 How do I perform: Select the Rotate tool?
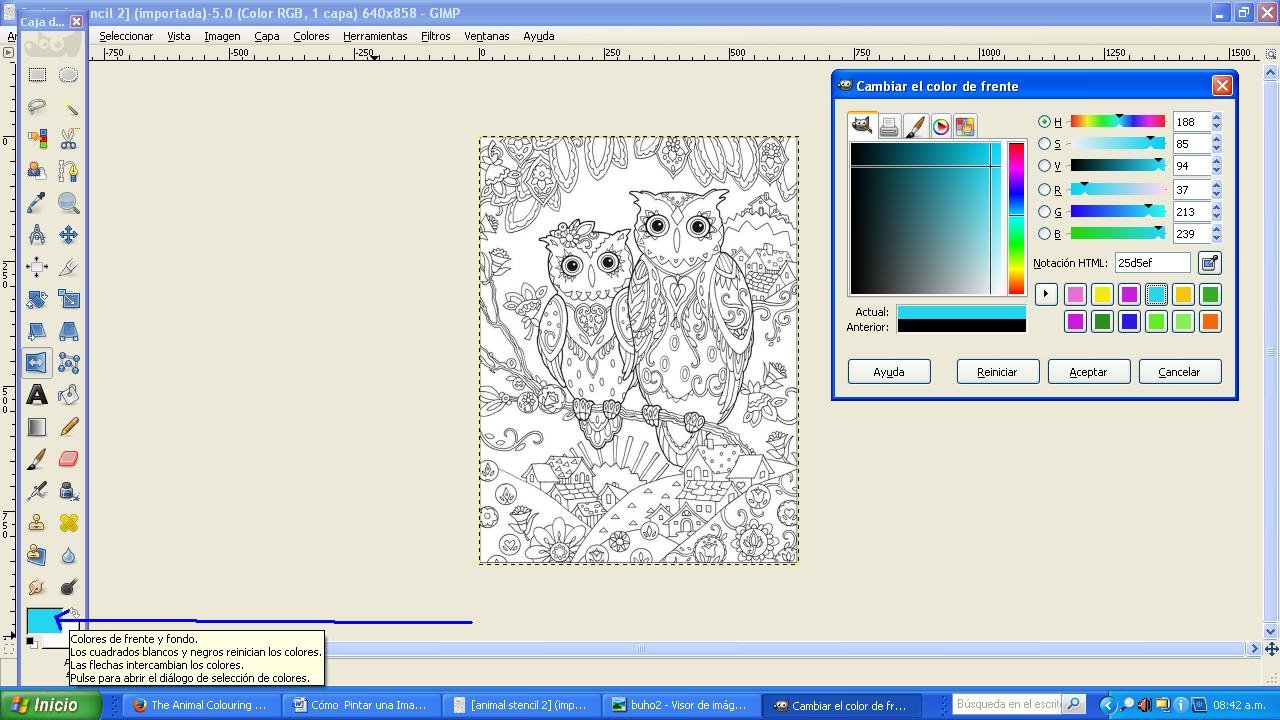37,299
